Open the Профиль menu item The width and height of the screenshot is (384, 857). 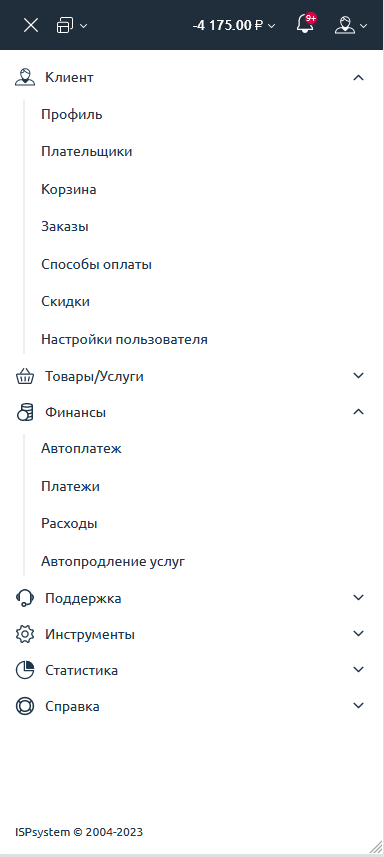(x=72, y=114)
